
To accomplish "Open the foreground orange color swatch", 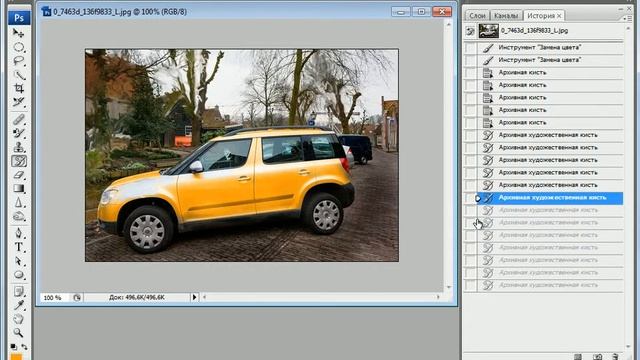I will (x=16, y=357).
